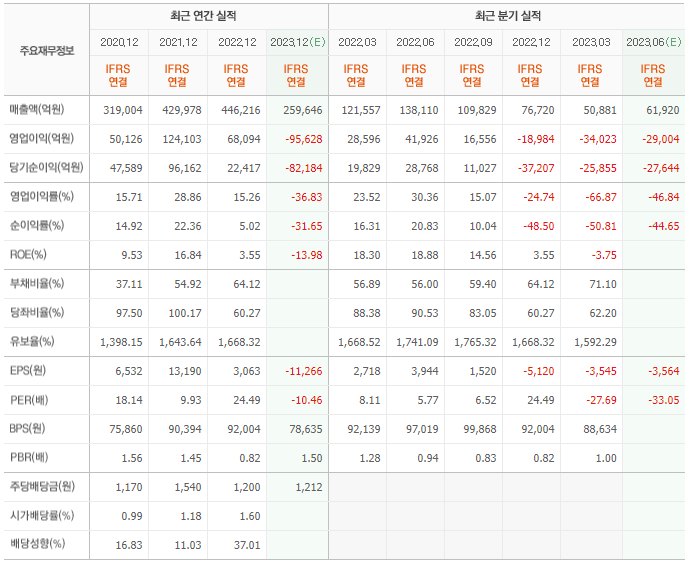Select the operating profit value 124,103

[x=182, y=139]
